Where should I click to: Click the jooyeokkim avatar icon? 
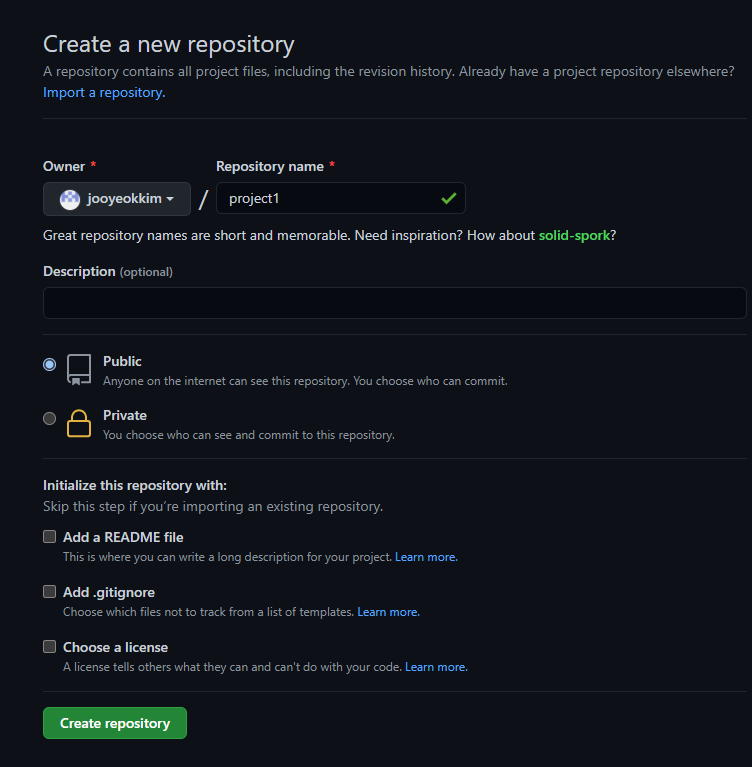coord(70,200)
